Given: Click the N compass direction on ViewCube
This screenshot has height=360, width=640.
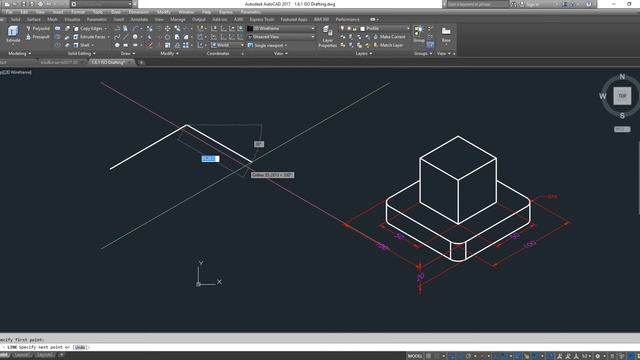Looking at the screenshot, I should 622,76.
